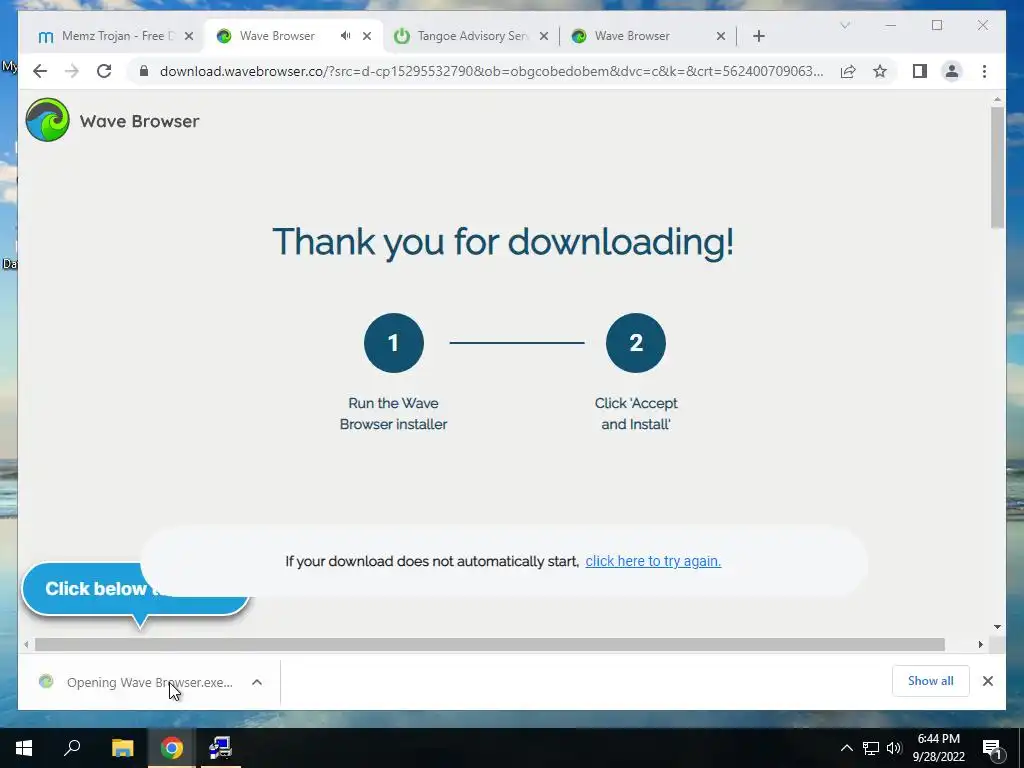Close the last Wave Browser tab
The width and height of the screenshot is (1024, 768).
click(x=721, y=36)
